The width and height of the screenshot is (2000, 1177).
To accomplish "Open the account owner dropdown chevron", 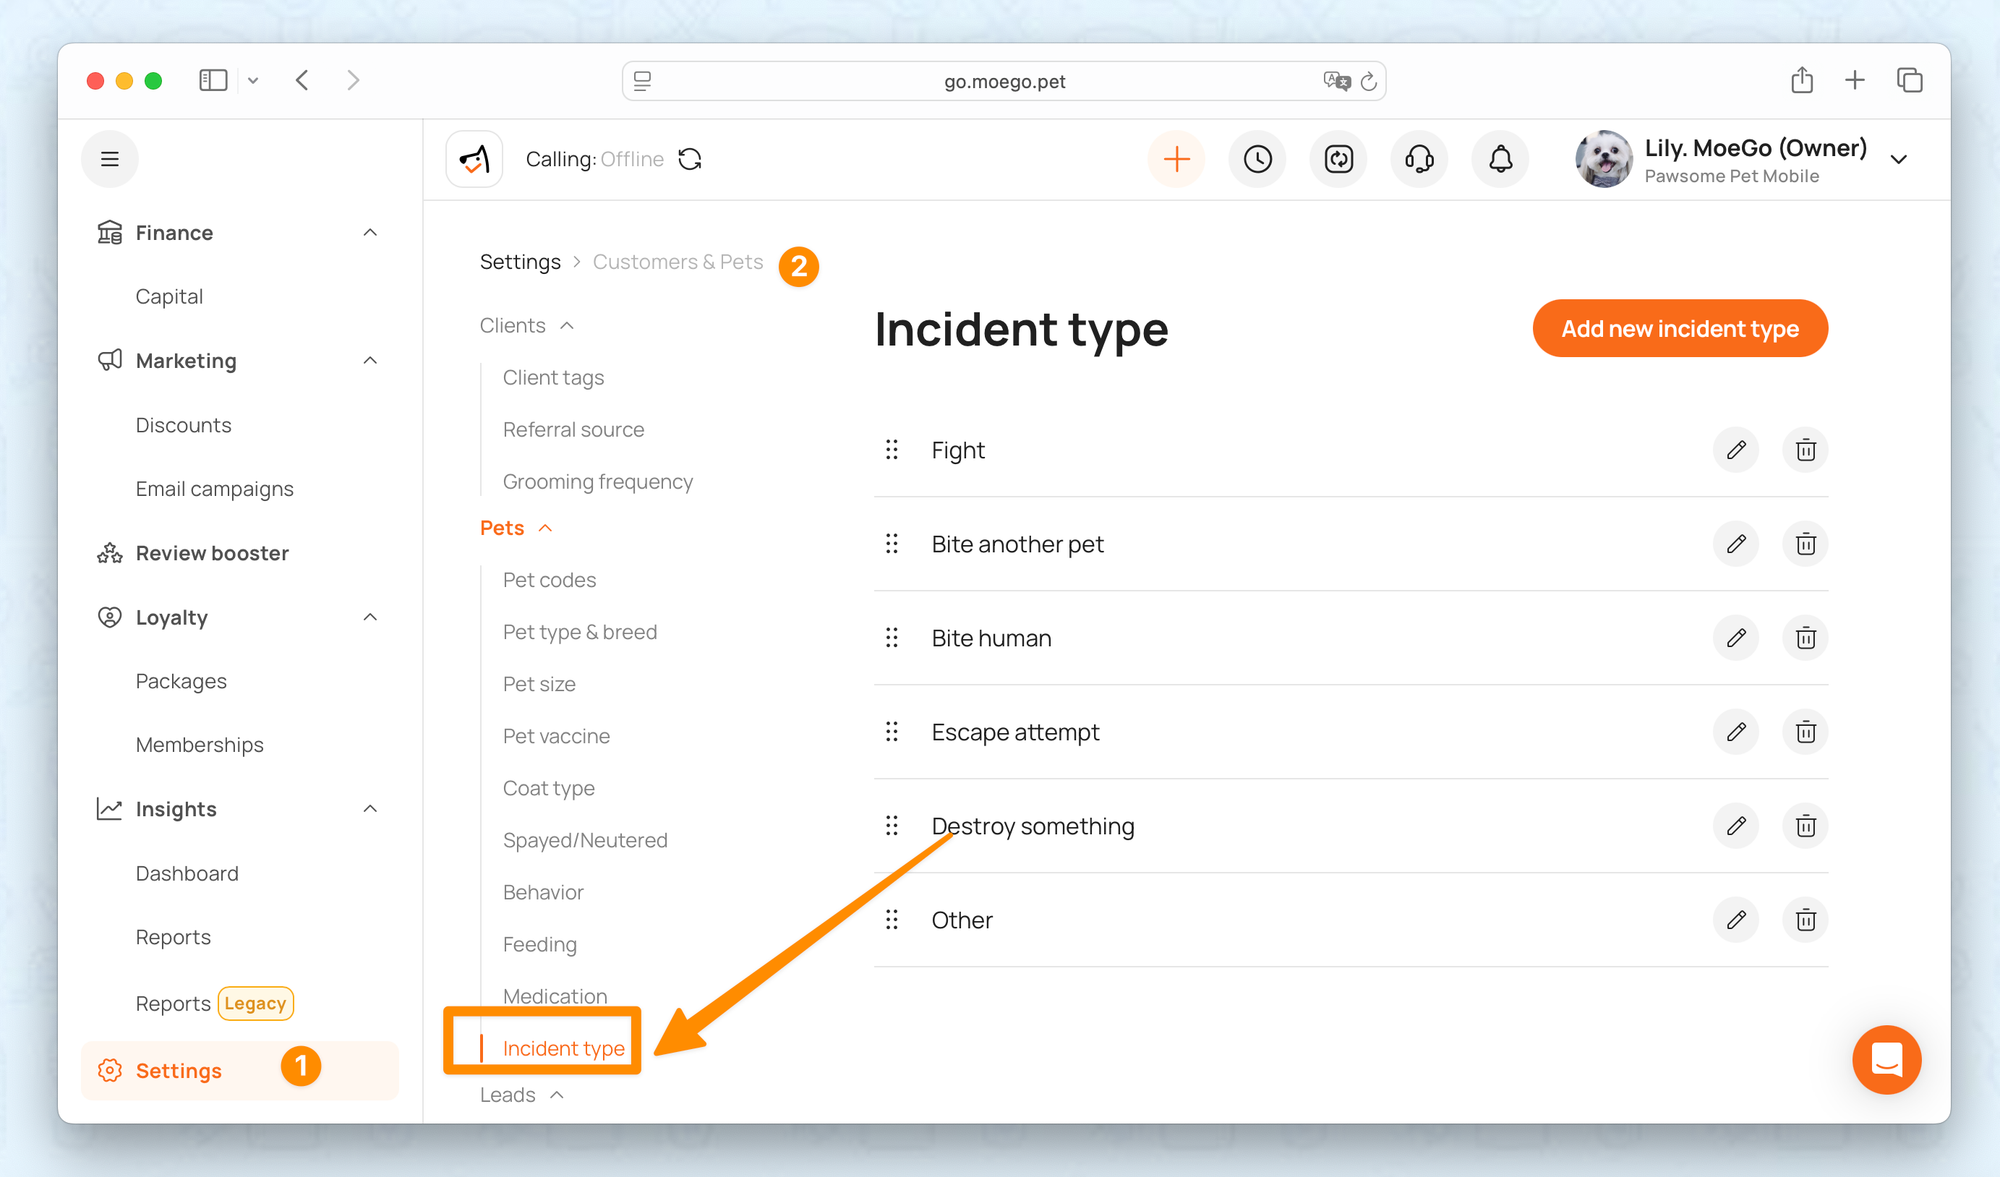I will 1899,160.
